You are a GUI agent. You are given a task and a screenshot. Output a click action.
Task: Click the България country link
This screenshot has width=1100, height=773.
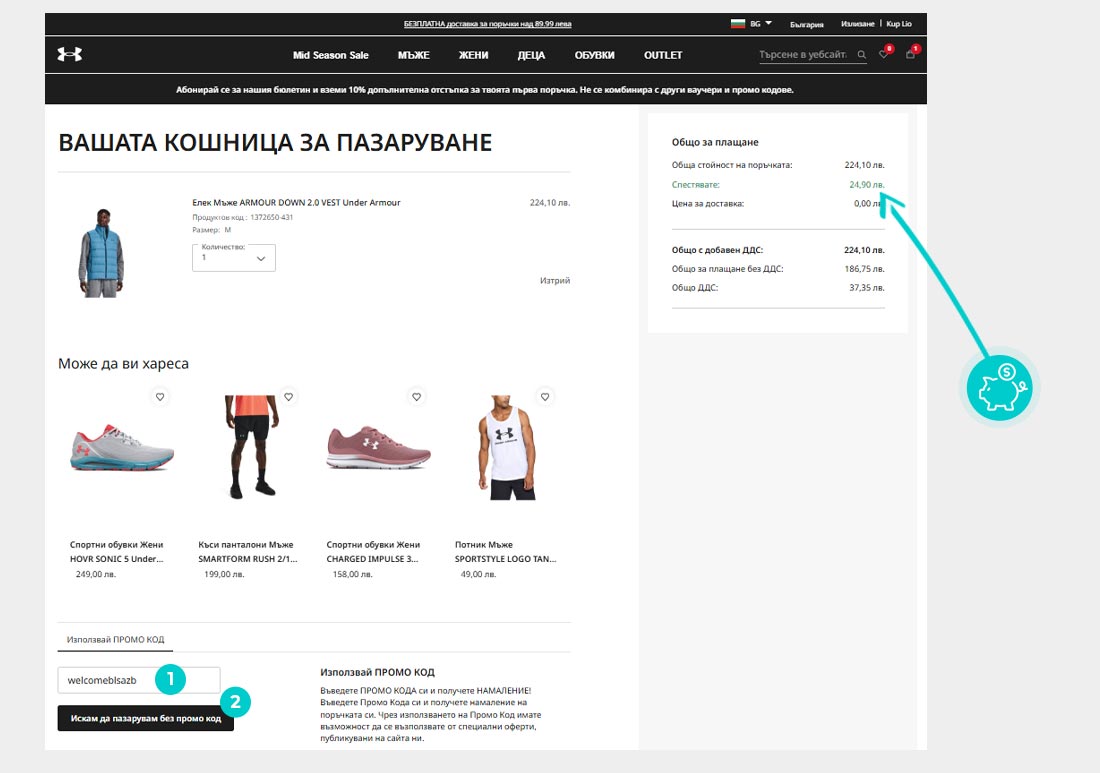click(807, 24)
